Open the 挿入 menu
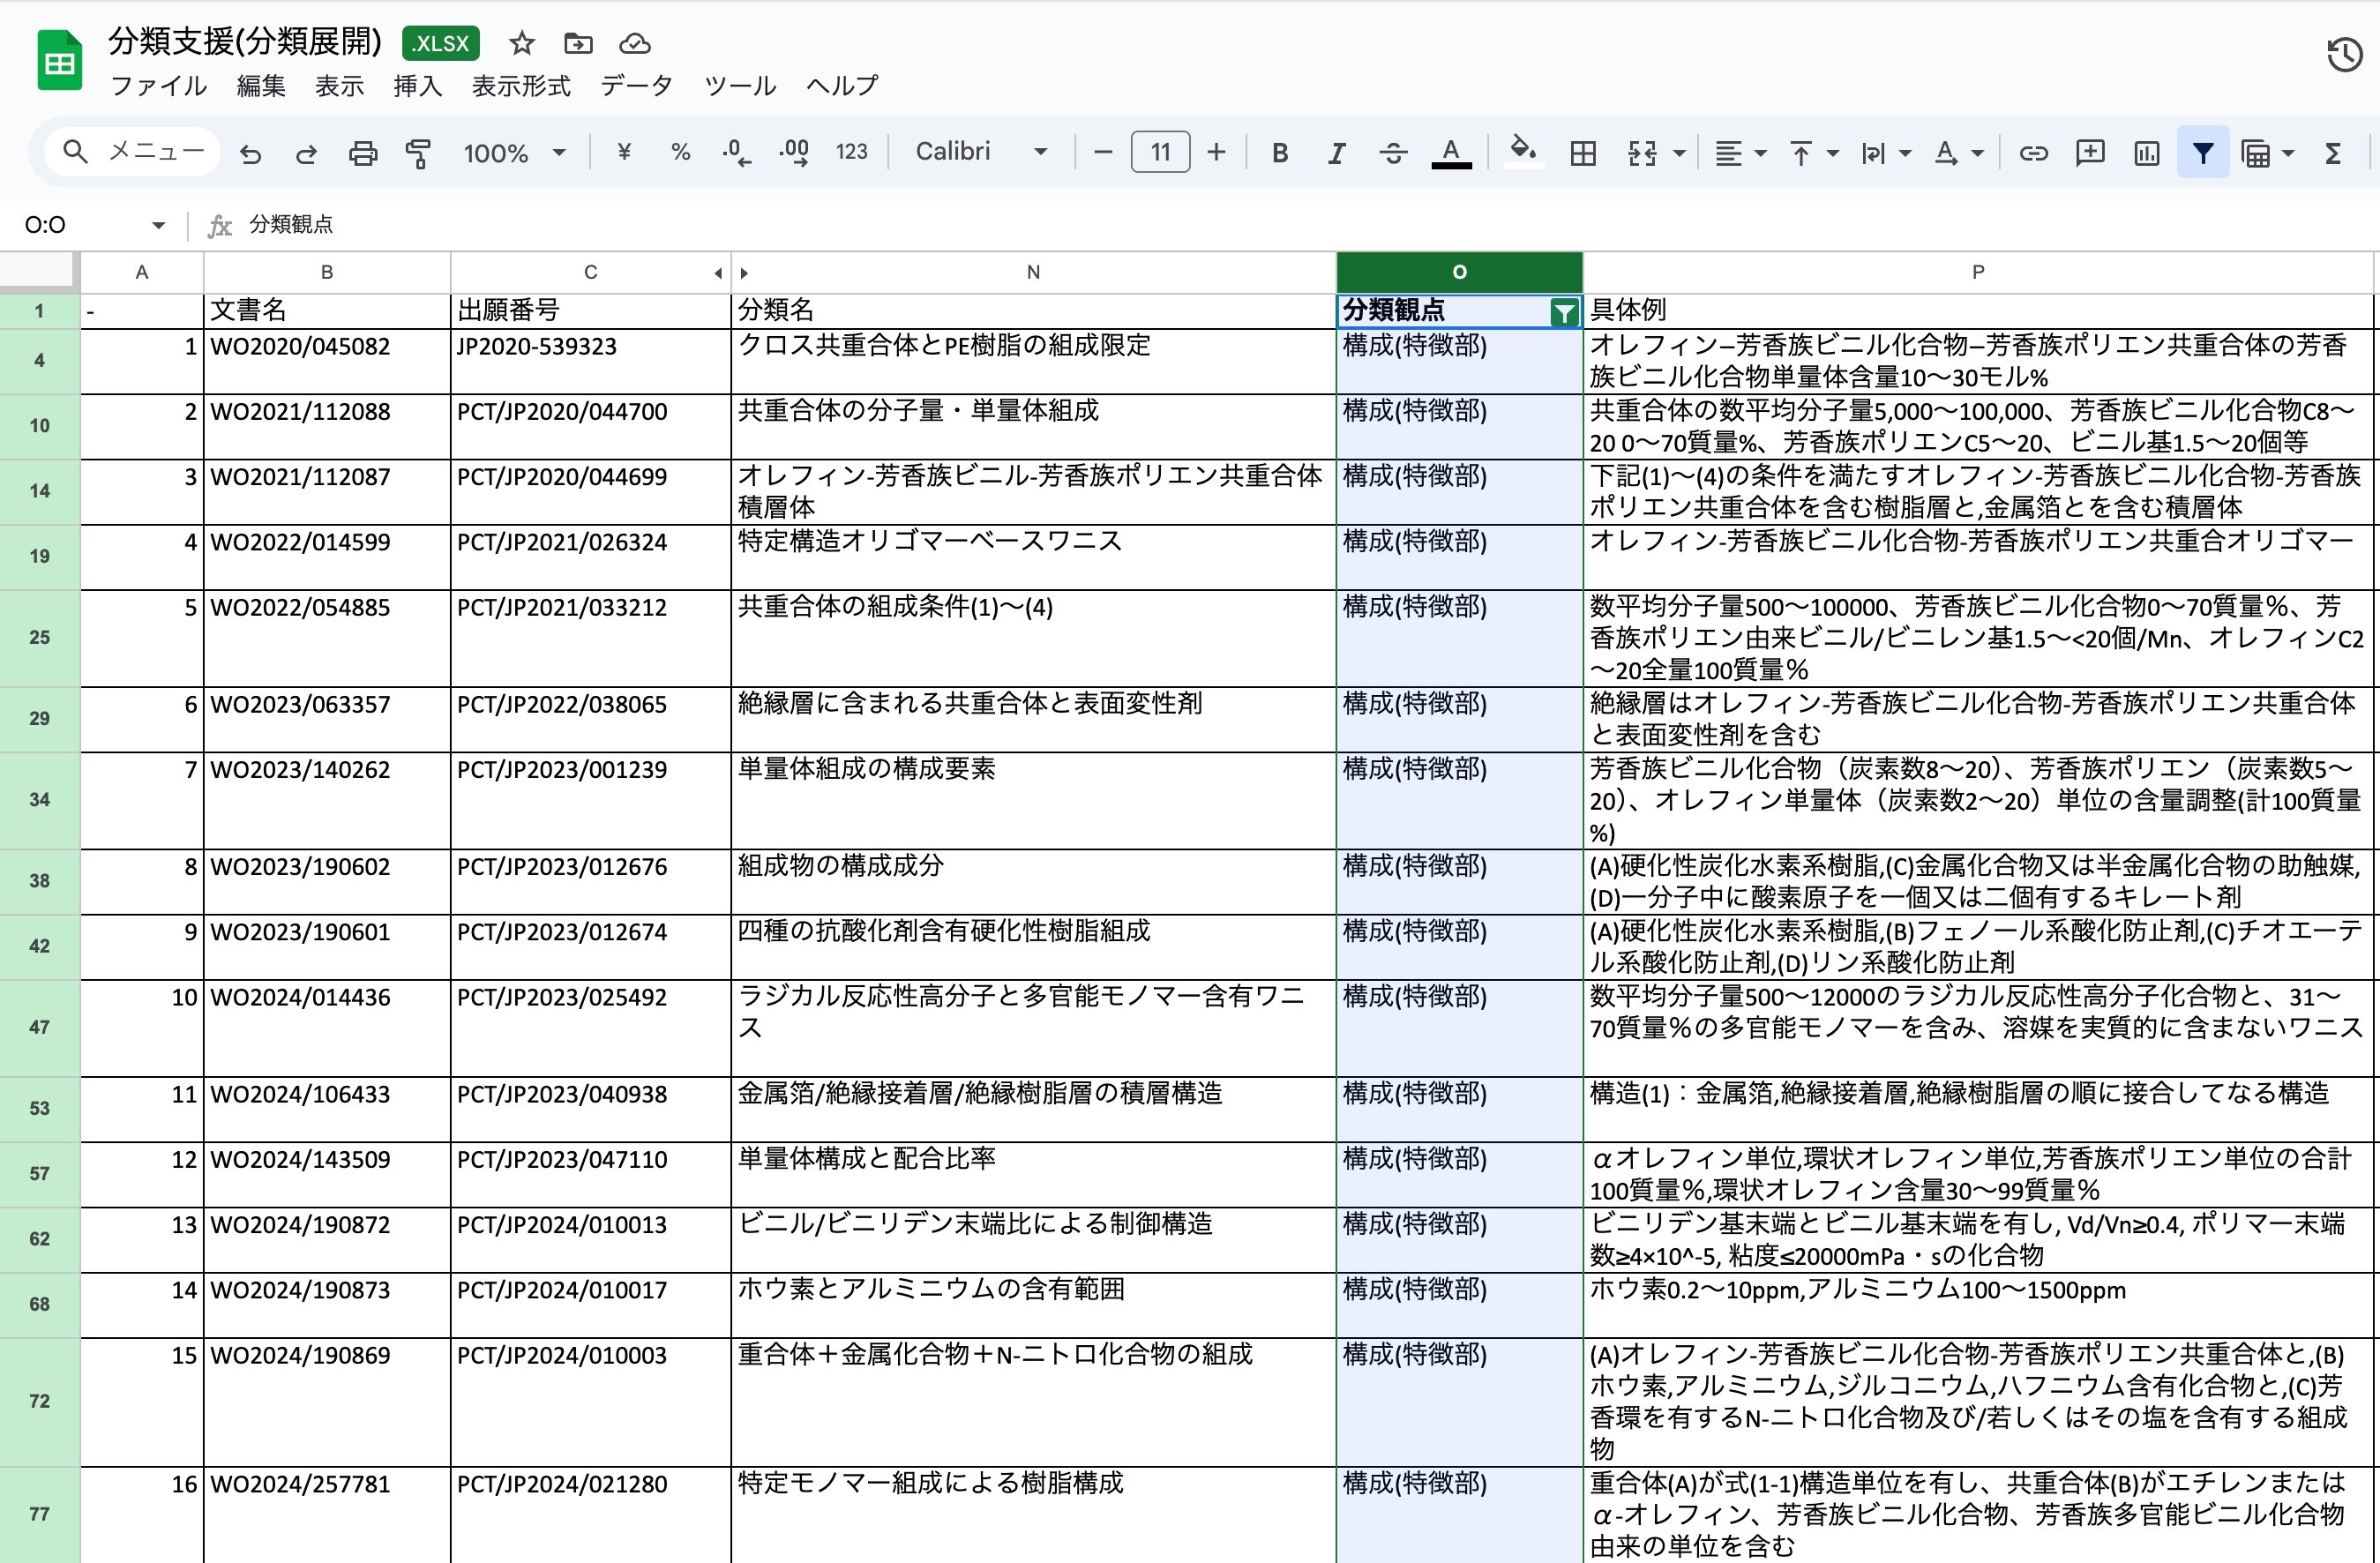Screen dimensions: 2380x1563 (x=417, y=86)
